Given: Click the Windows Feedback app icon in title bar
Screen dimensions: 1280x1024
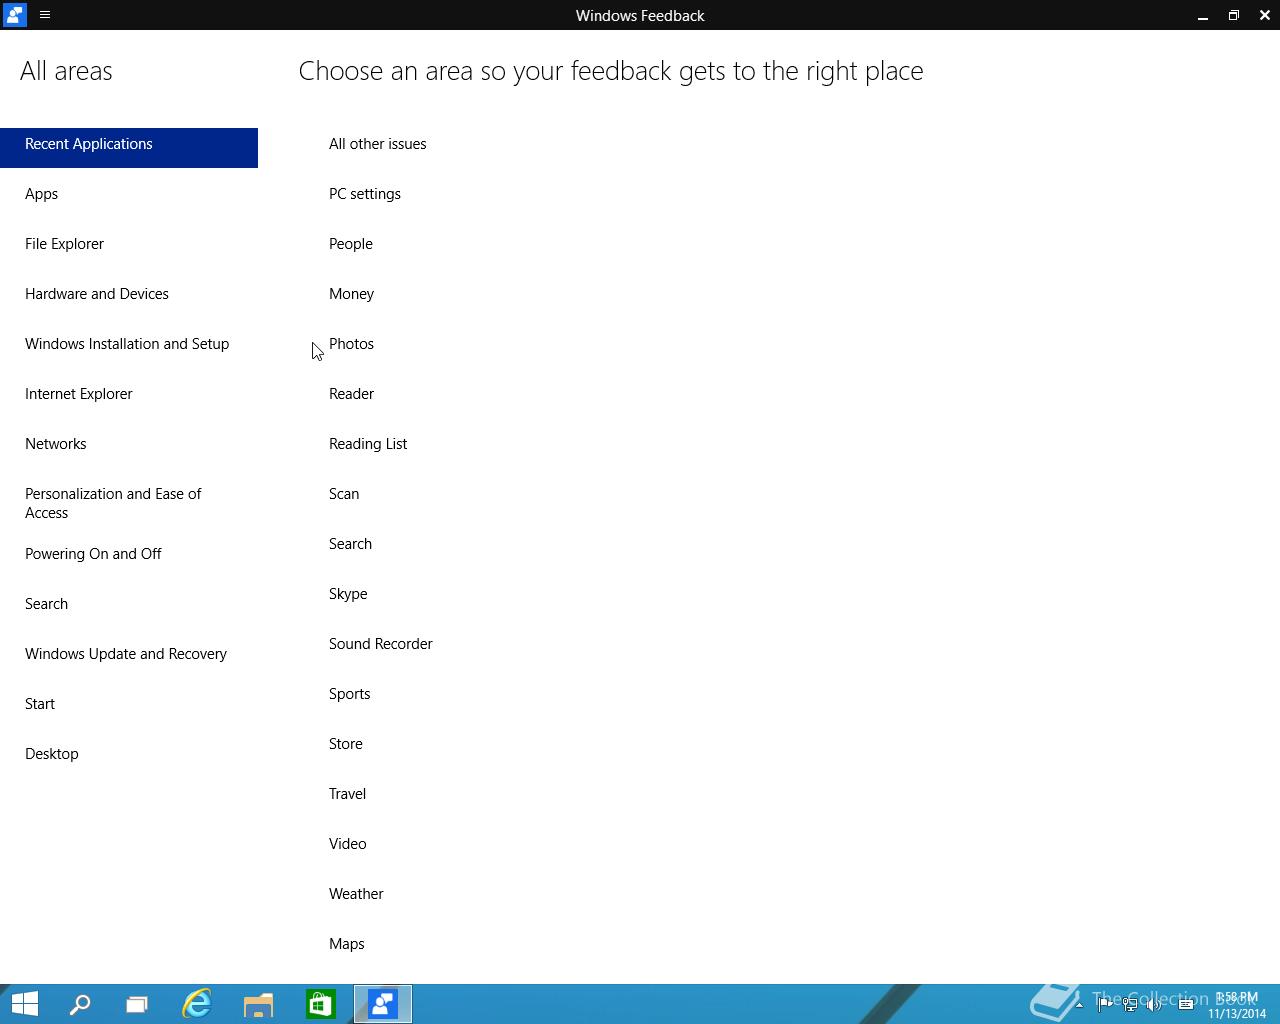Looking at the screenshot, I should [14, 15].
